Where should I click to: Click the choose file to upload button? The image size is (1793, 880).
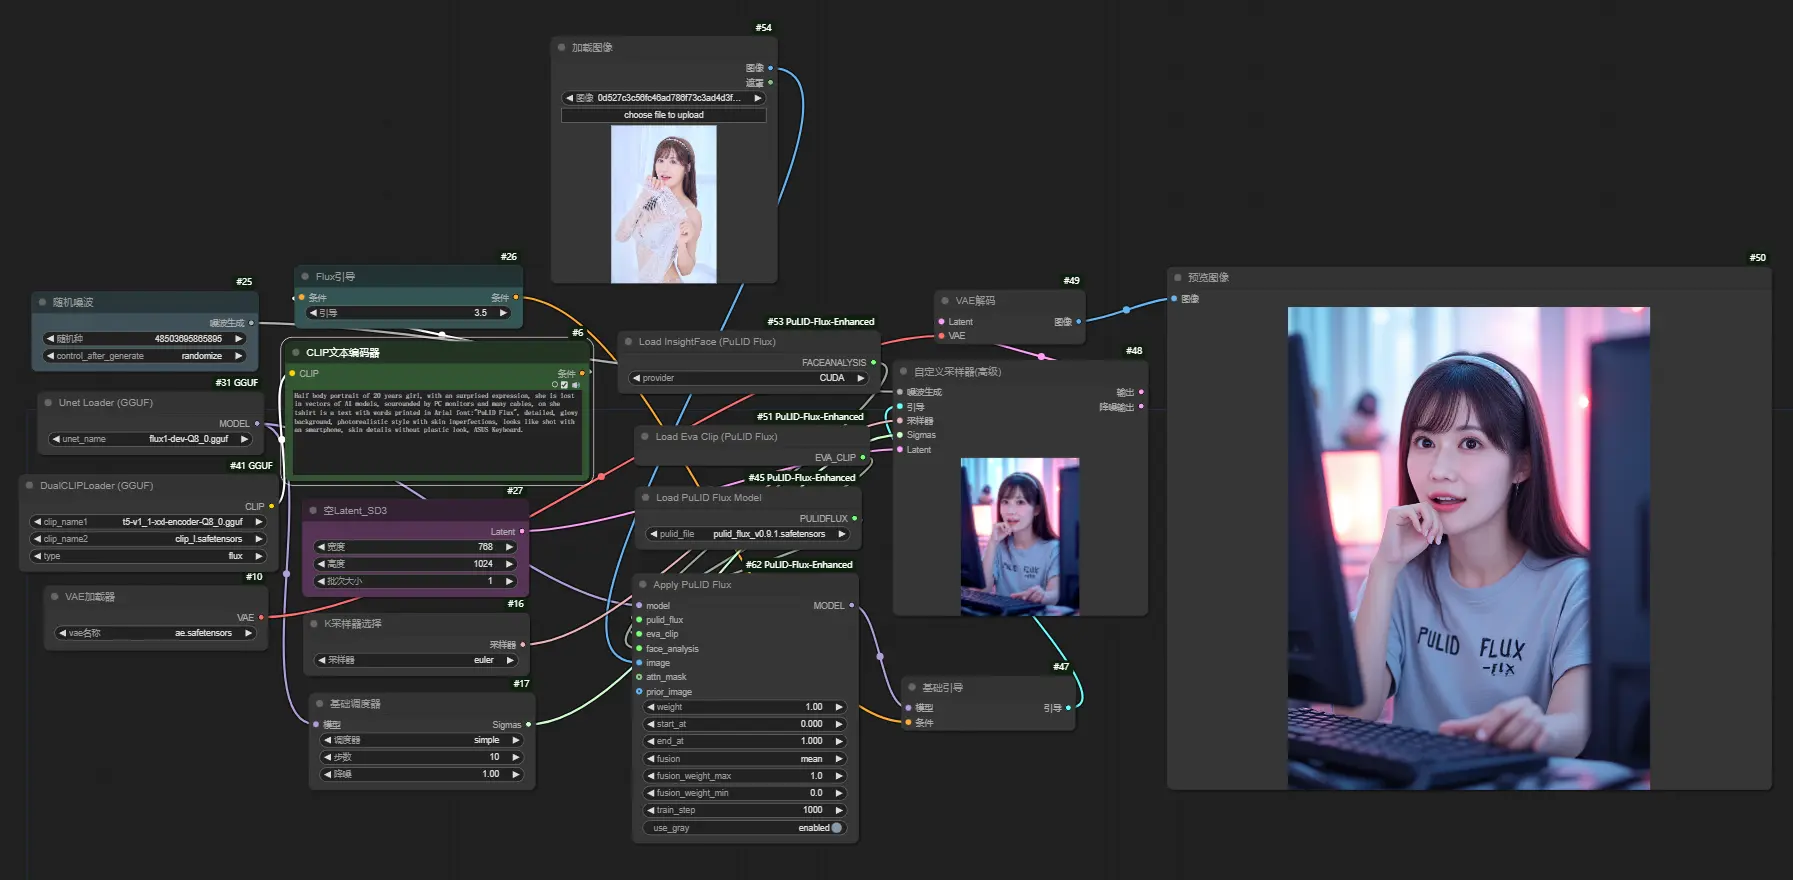pos(664,115)
